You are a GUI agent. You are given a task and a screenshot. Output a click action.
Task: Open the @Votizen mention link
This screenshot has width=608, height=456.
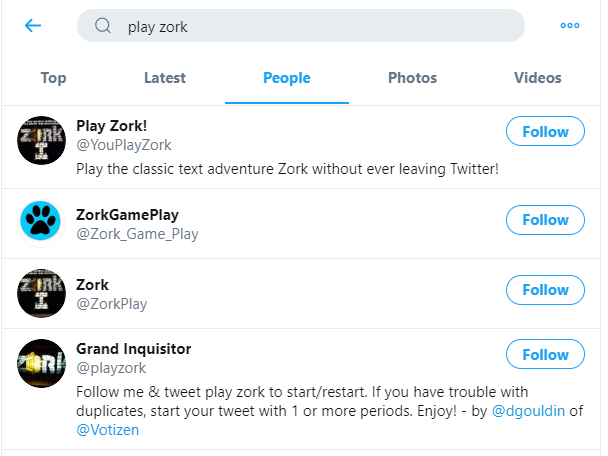[108, 430]
